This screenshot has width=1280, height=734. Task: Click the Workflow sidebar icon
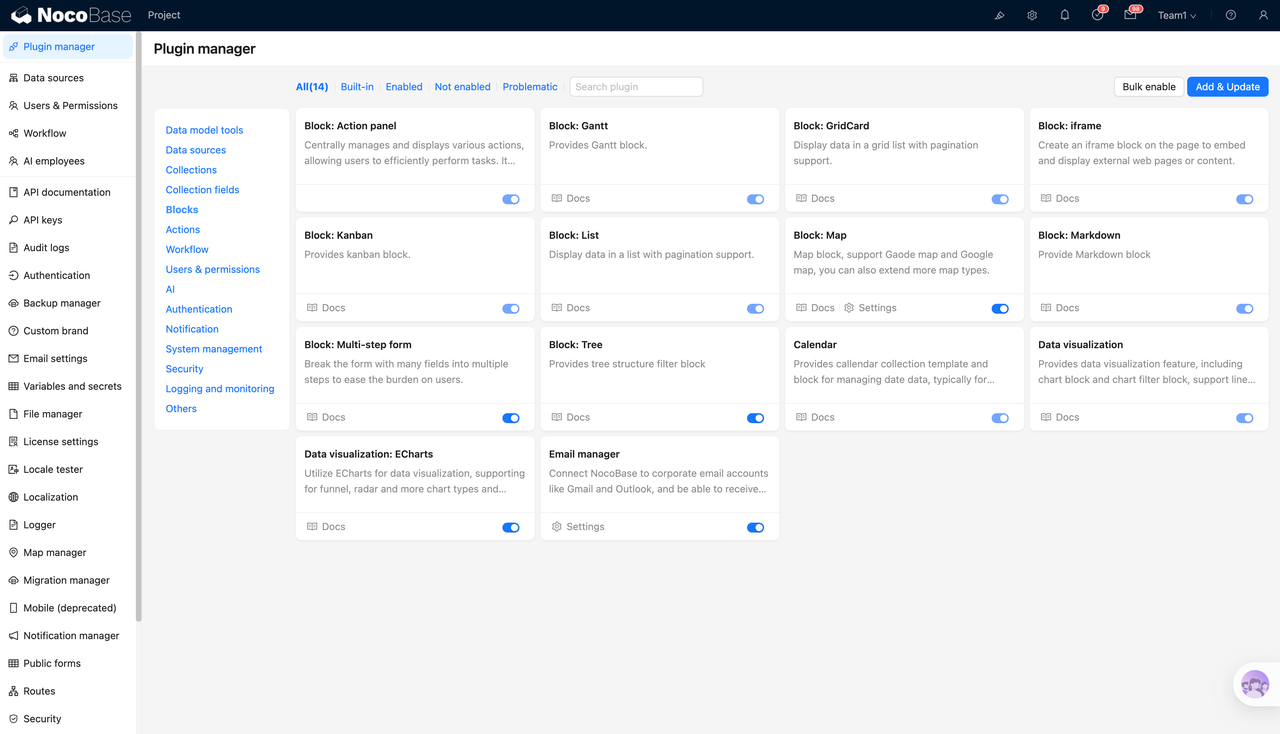pyautogui.click(x=13, y=133)
